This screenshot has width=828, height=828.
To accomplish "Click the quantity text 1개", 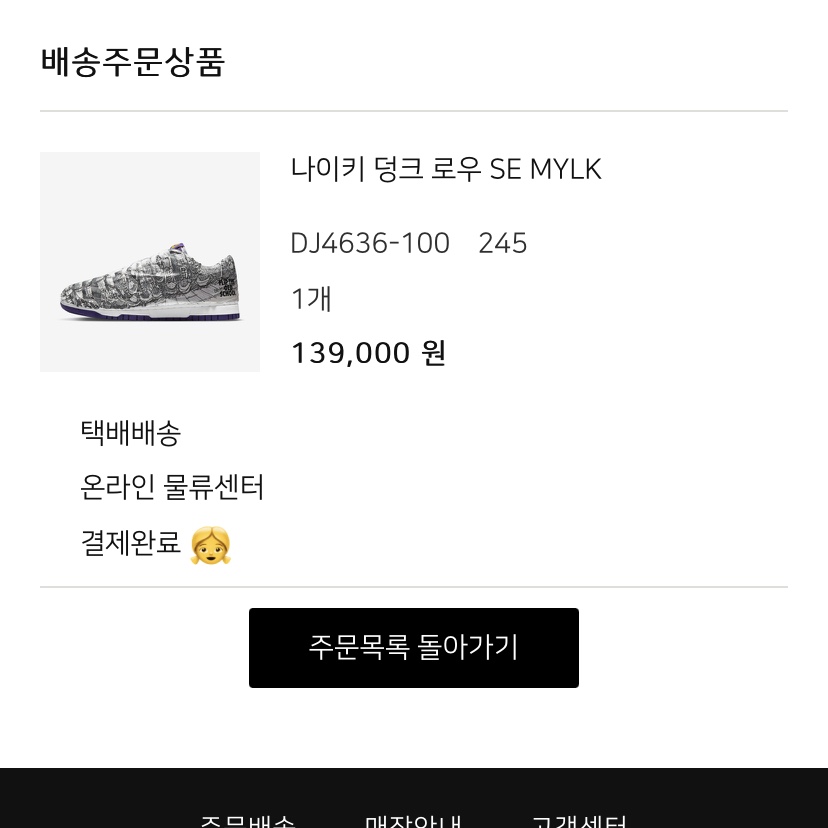I will pyautogui.click(x=311, y=298).
